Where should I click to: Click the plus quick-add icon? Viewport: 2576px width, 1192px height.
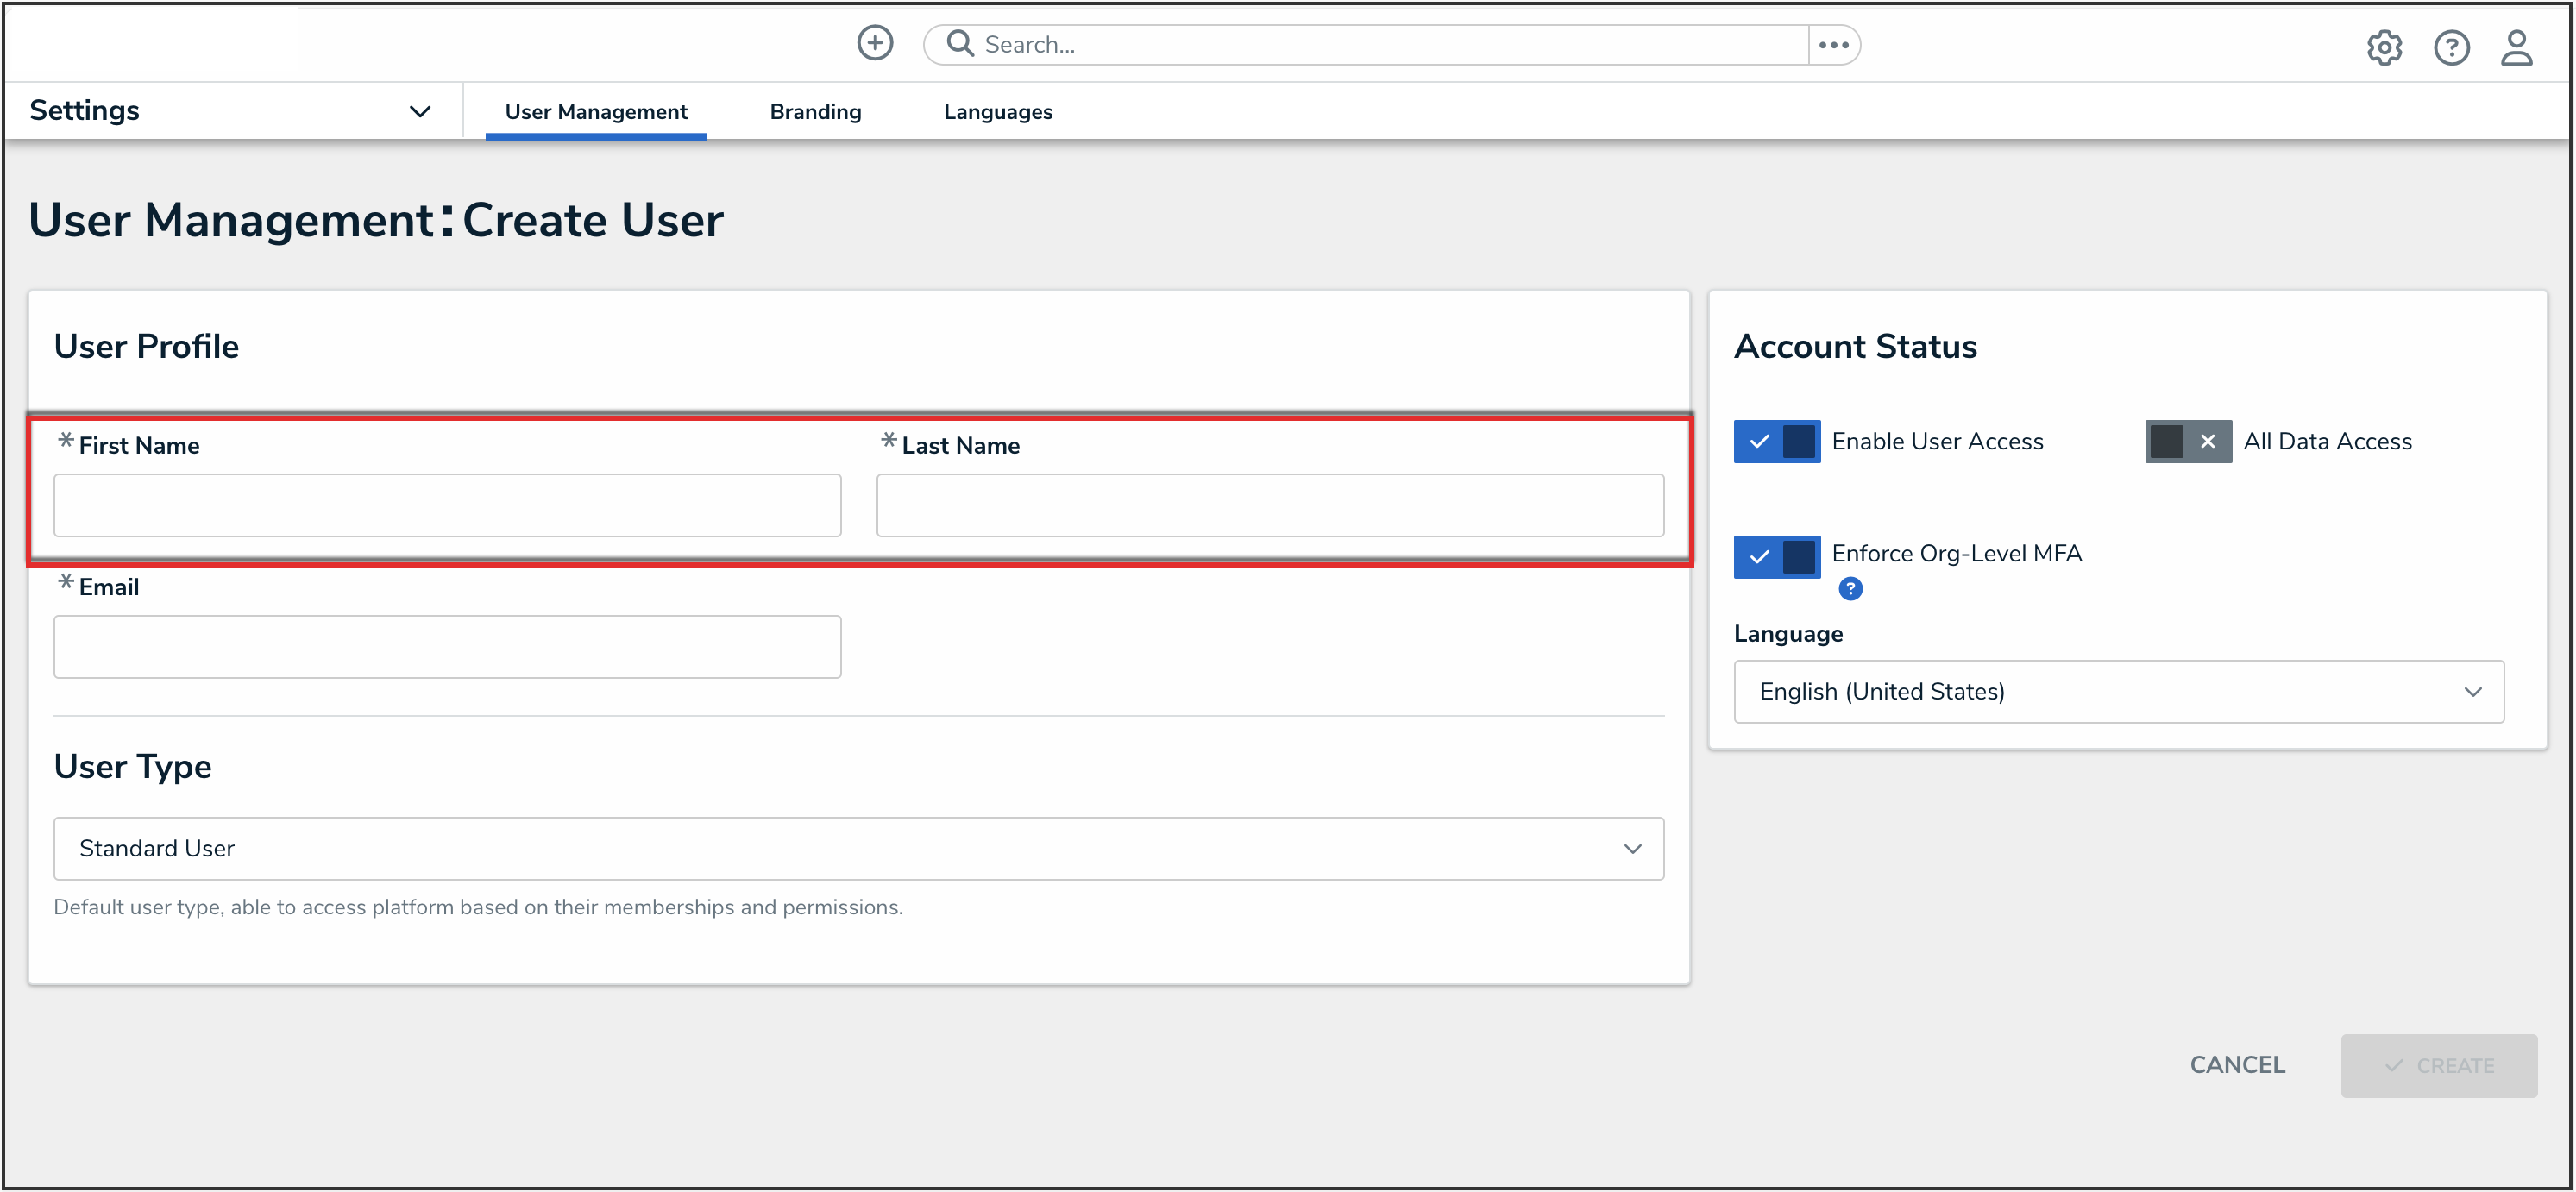click(875, 43)
